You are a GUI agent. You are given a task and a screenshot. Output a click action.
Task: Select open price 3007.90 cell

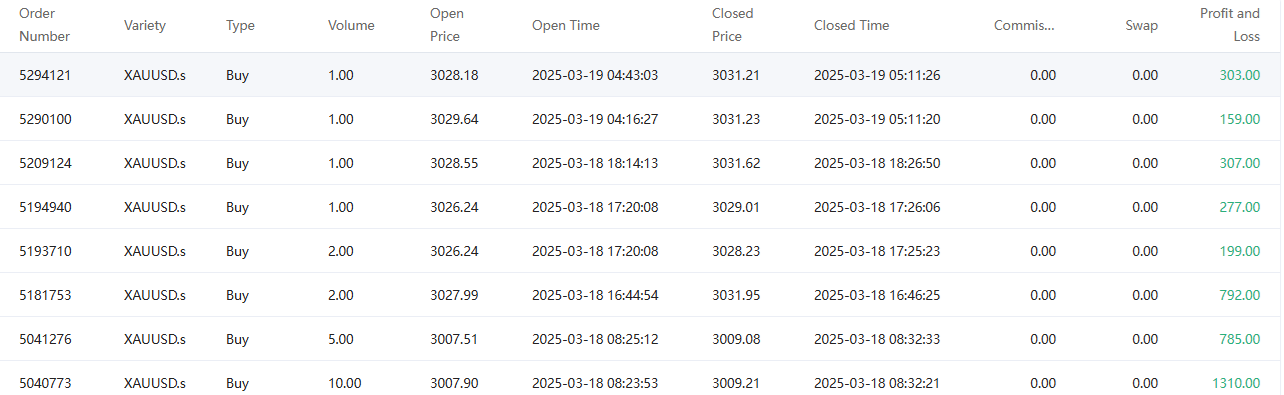[454, 383]
